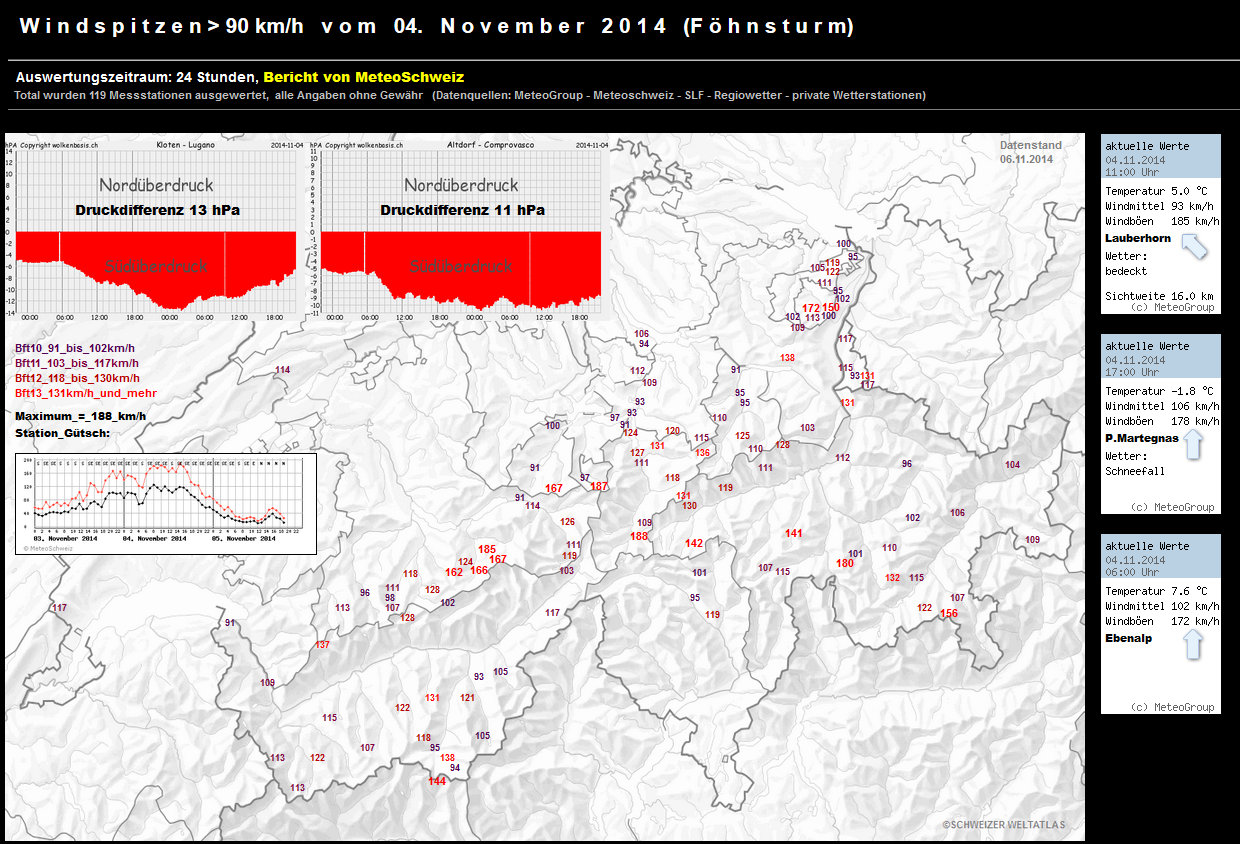Click the Windspitzen page title heading
The image size is (1240, 844).
[437, 27]
